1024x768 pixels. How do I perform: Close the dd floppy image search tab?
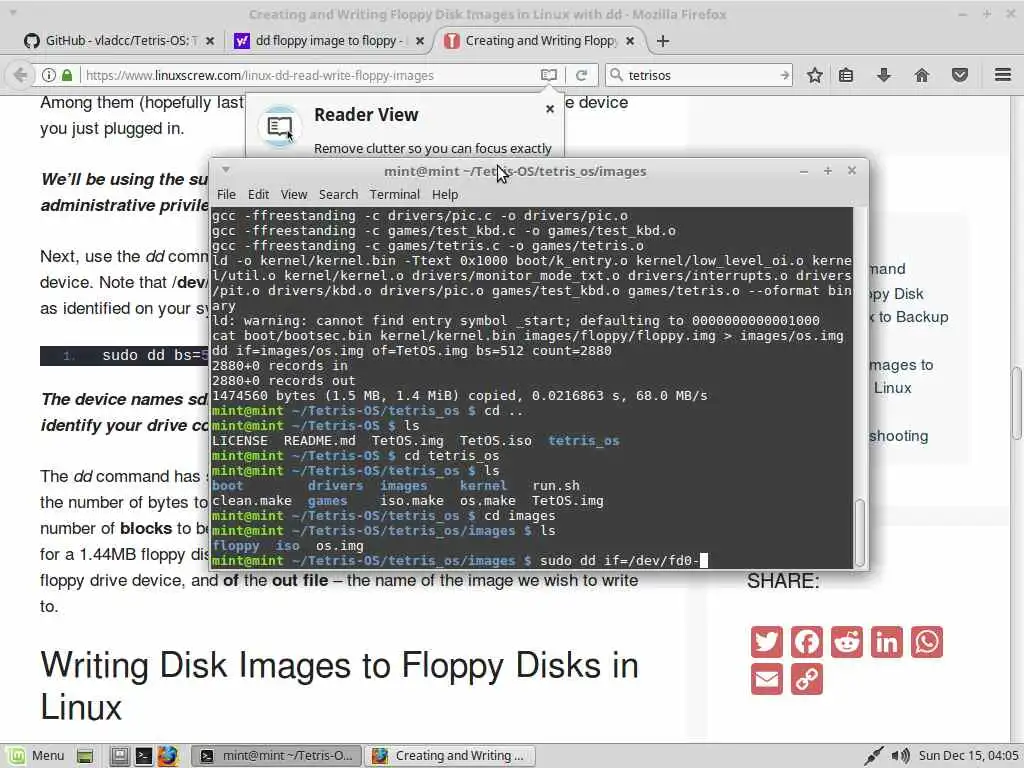pyautogui.click(x=420, y=40)
